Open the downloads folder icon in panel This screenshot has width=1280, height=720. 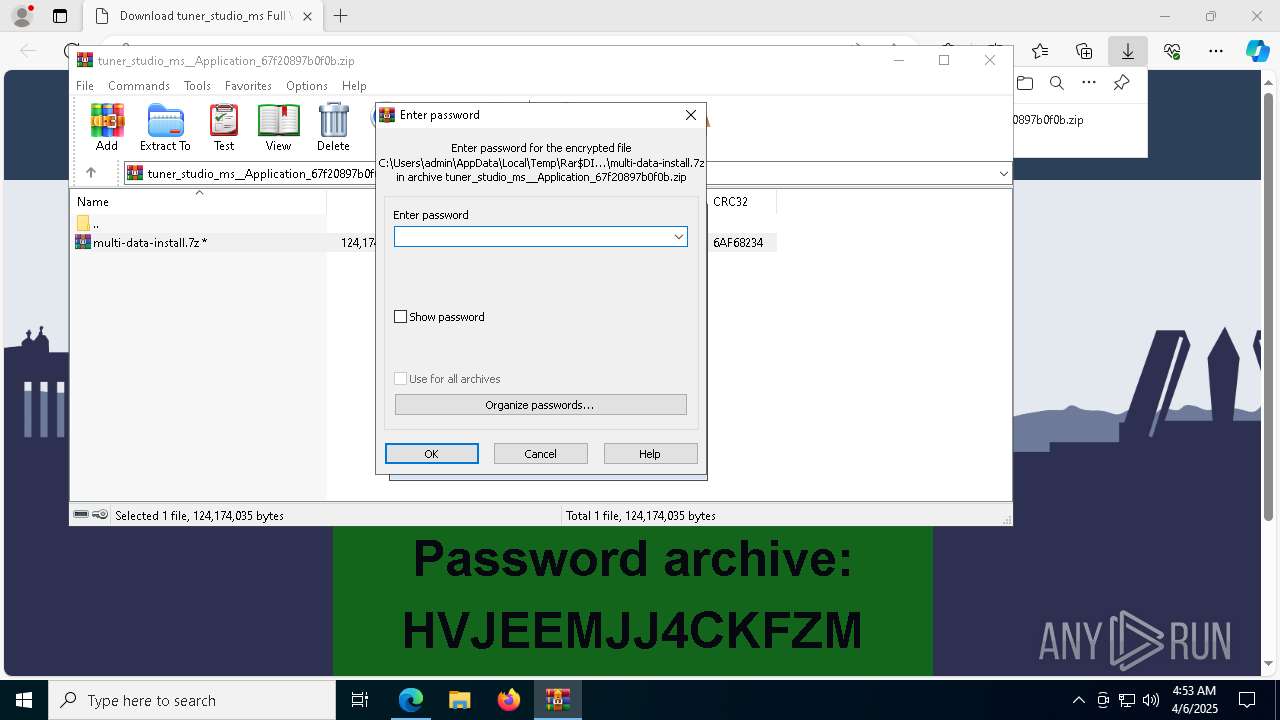coord(1024,83)
